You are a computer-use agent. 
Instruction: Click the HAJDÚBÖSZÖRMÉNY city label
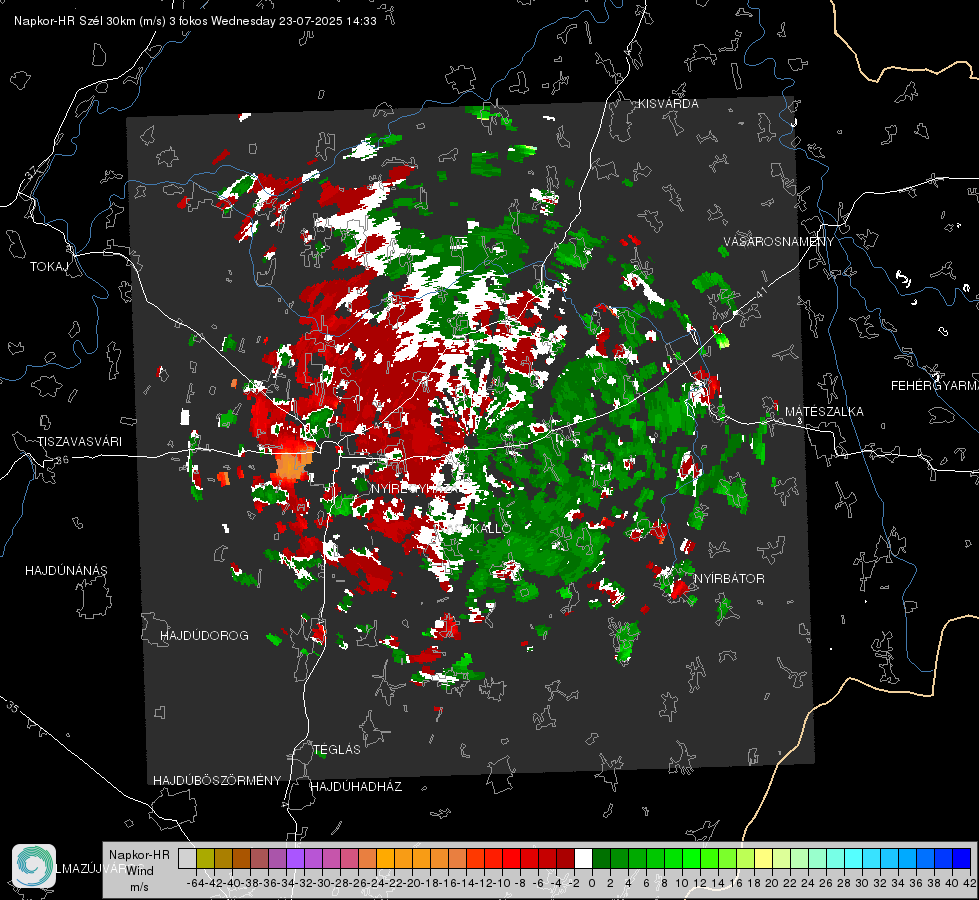[x=217, y=781]
